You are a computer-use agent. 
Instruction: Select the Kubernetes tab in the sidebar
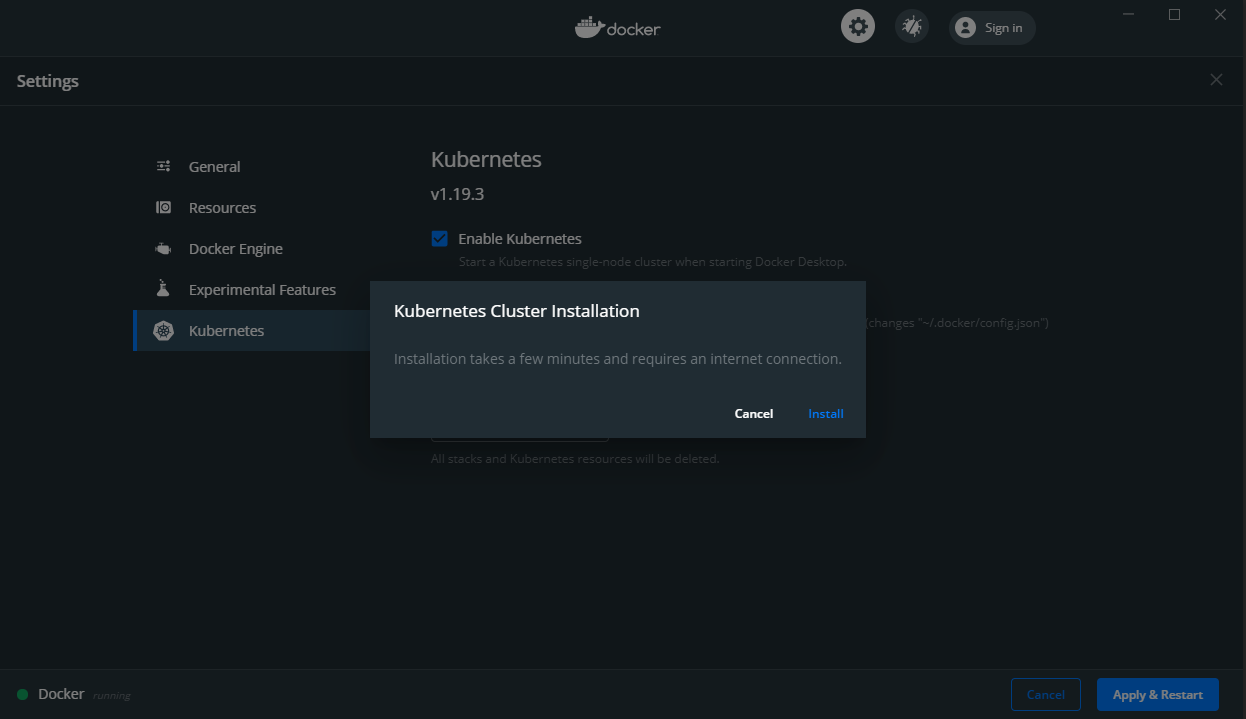(252, 331)
